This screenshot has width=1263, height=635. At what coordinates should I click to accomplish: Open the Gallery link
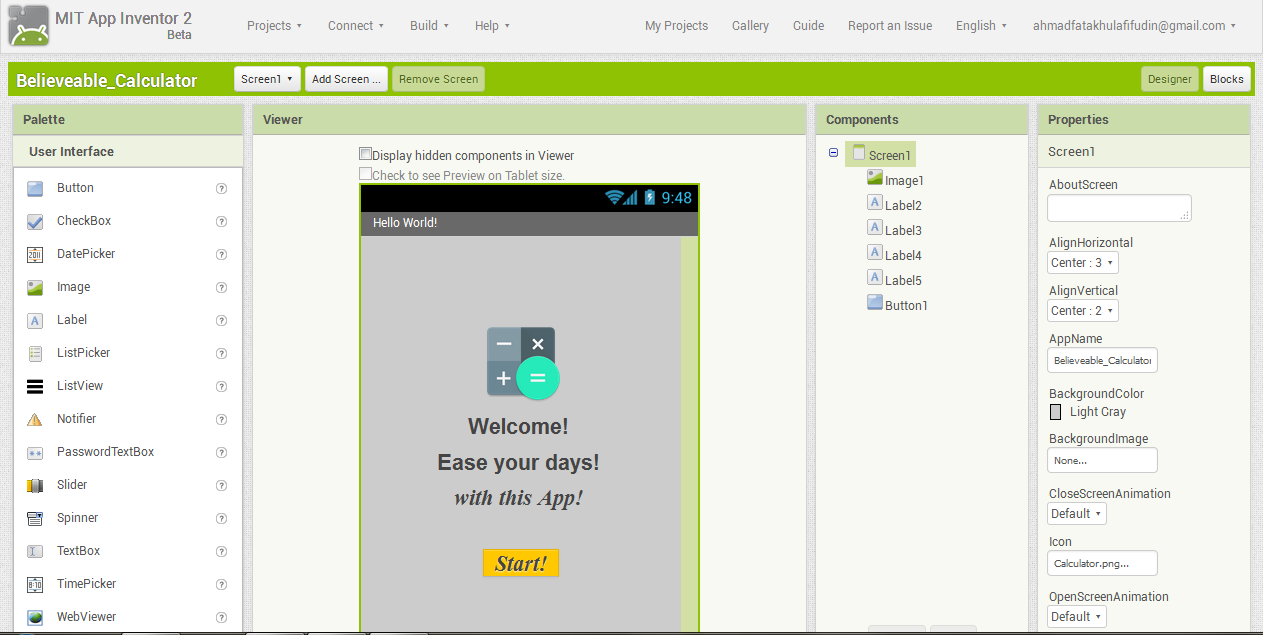coord(750,26)
